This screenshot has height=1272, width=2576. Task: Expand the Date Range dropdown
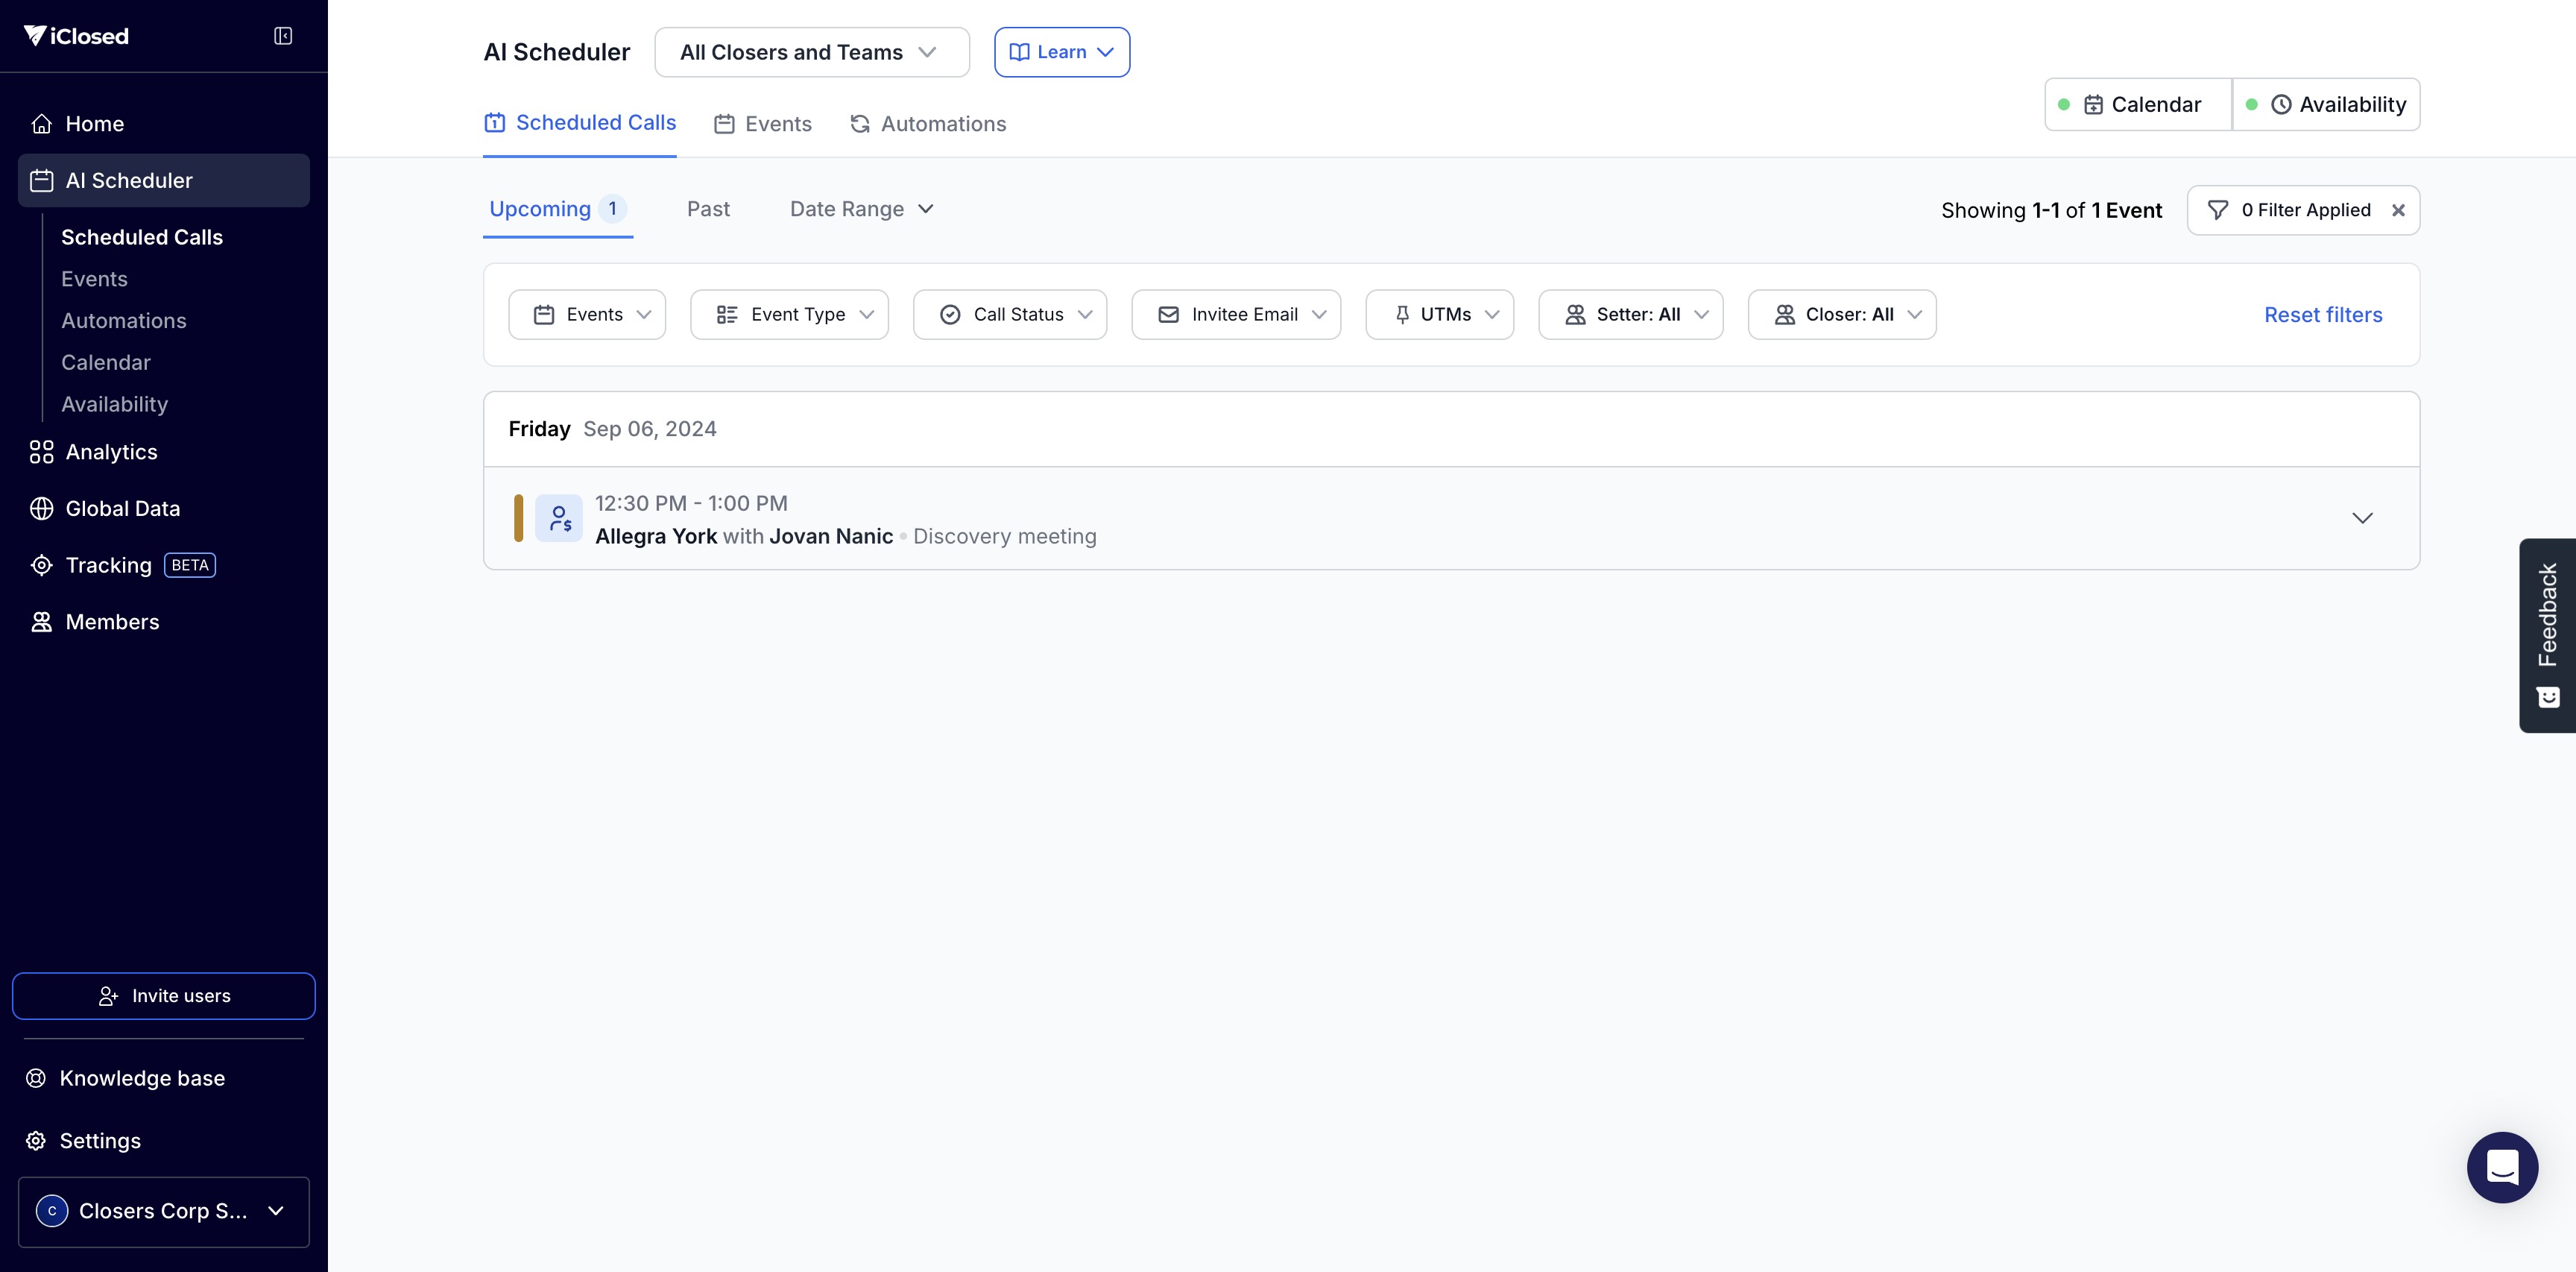(861, 209)
